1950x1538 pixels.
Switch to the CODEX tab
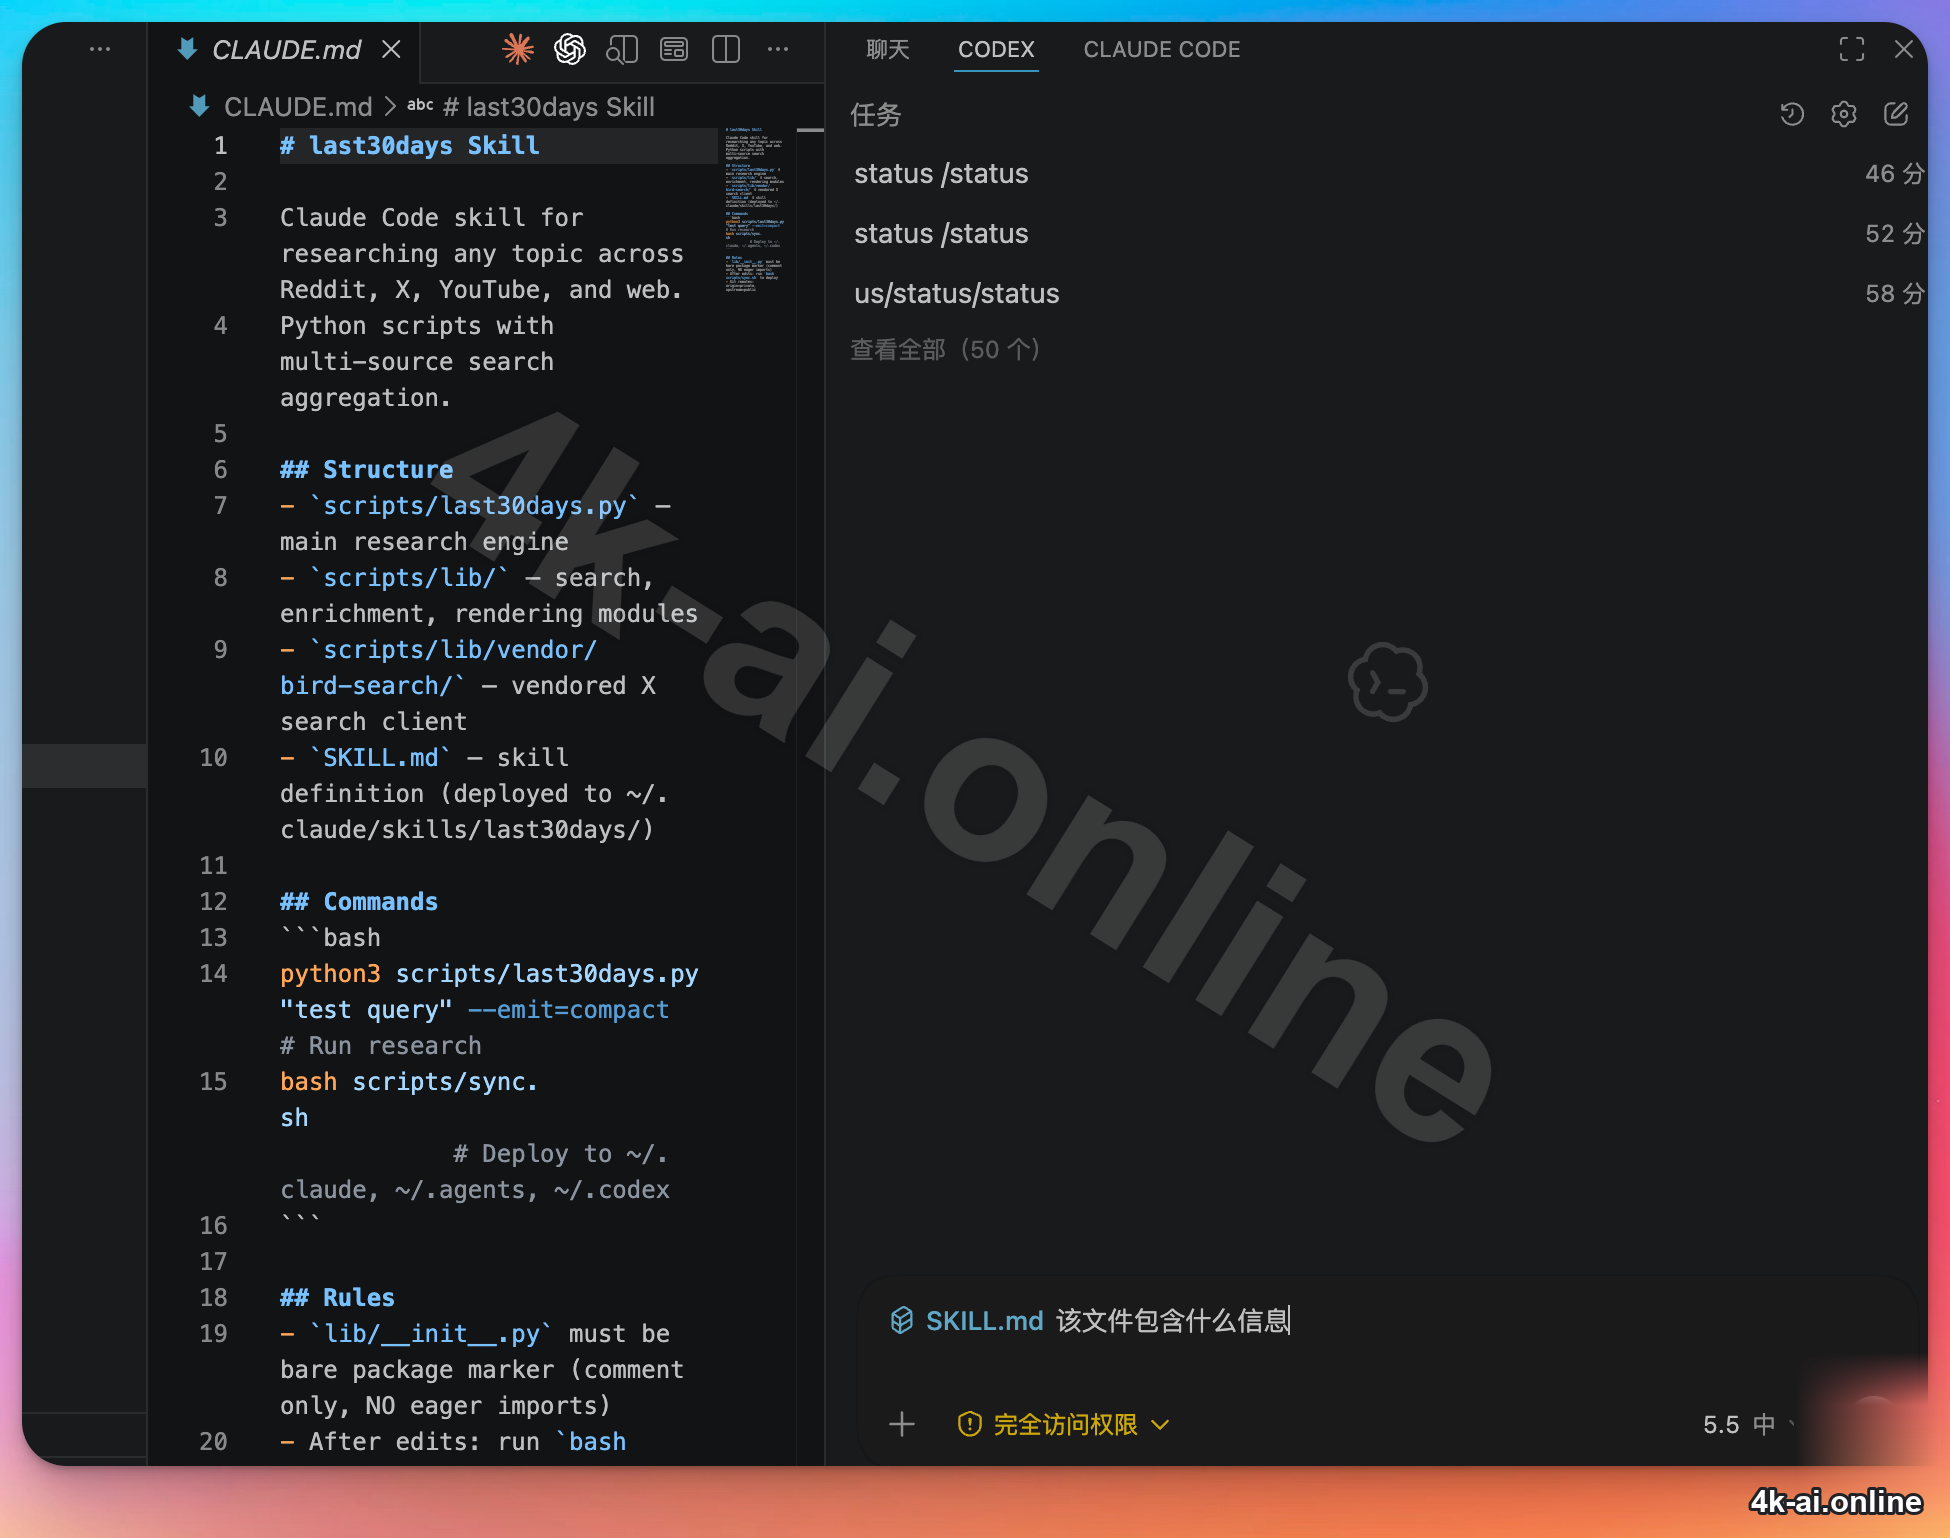(996, 49)
